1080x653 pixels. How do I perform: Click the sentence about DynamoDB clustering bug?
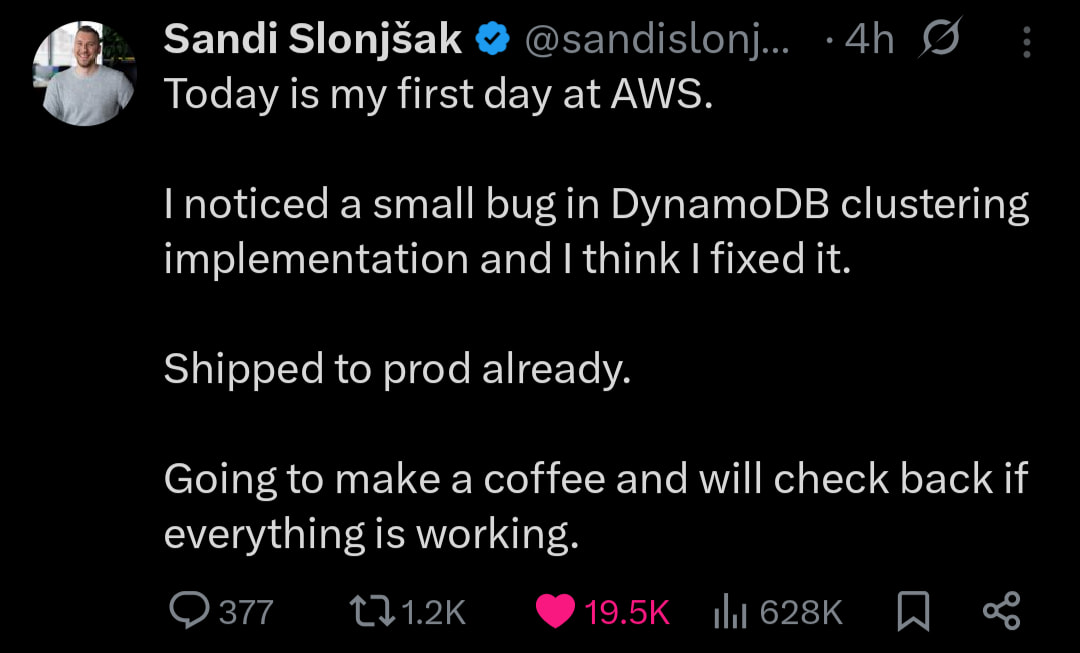tap(596, 231)
